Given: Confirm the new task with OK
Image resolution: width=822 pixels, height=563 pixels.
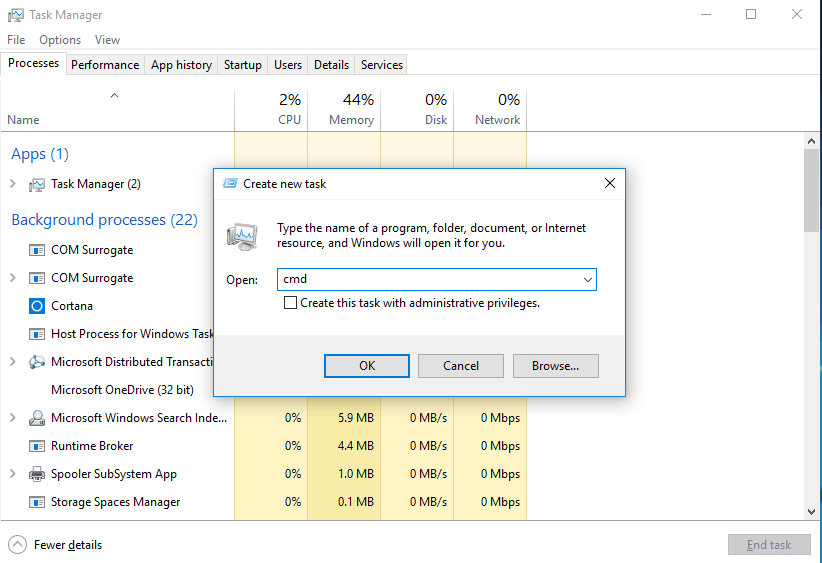Looking at the screenshot, I should point(367,366).
